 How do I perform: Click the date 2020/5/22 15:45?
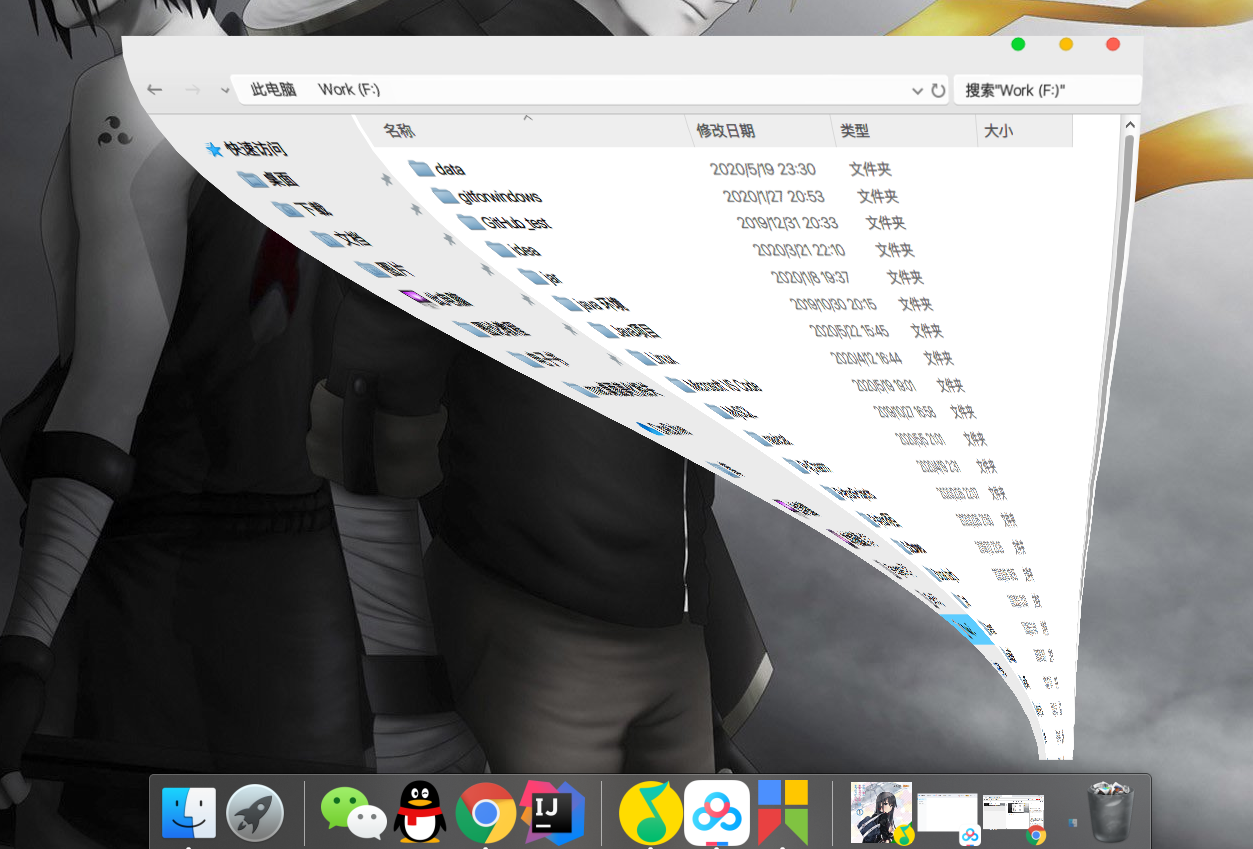pos(849,331)
